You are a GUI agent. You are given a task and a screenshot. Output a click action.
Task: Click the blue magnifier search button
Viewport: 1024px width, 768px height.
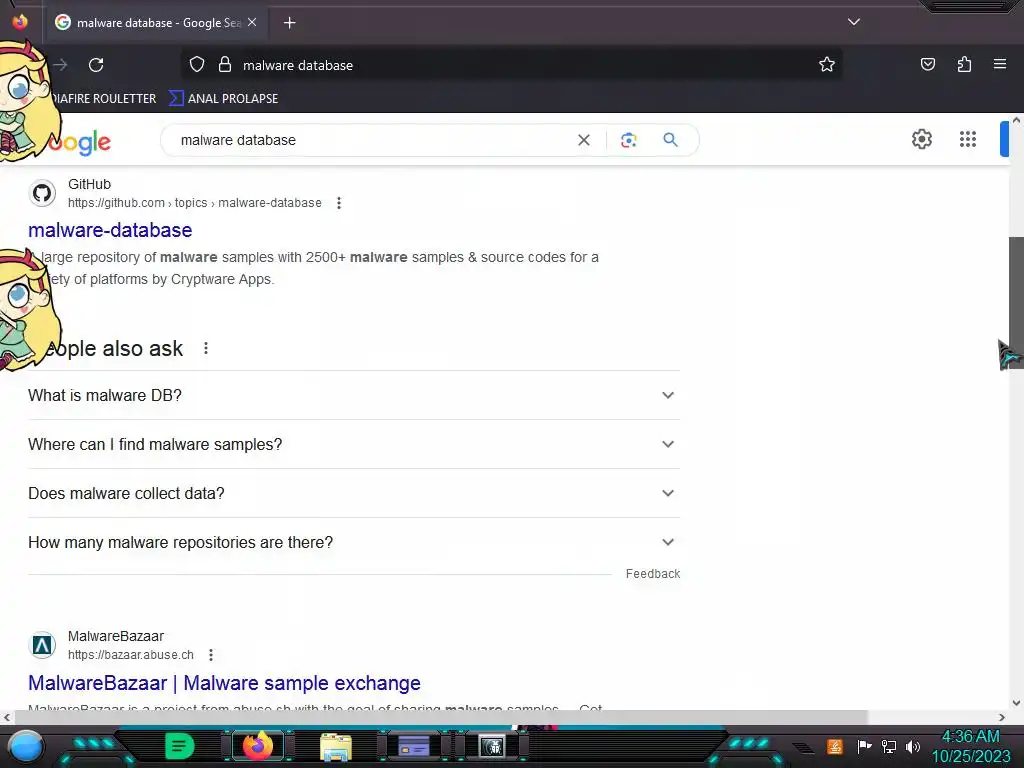(670, 140)
